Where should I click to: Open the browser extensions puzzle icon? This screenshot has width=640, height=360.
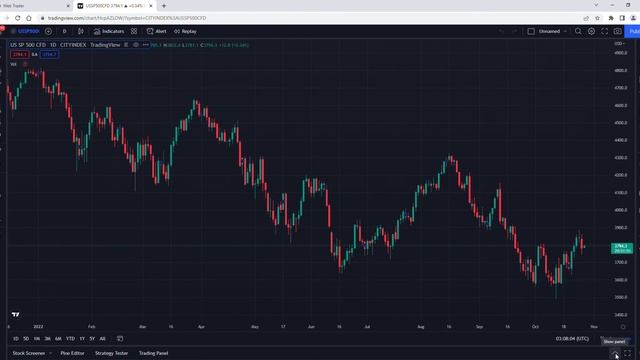[x=611, y=18]
